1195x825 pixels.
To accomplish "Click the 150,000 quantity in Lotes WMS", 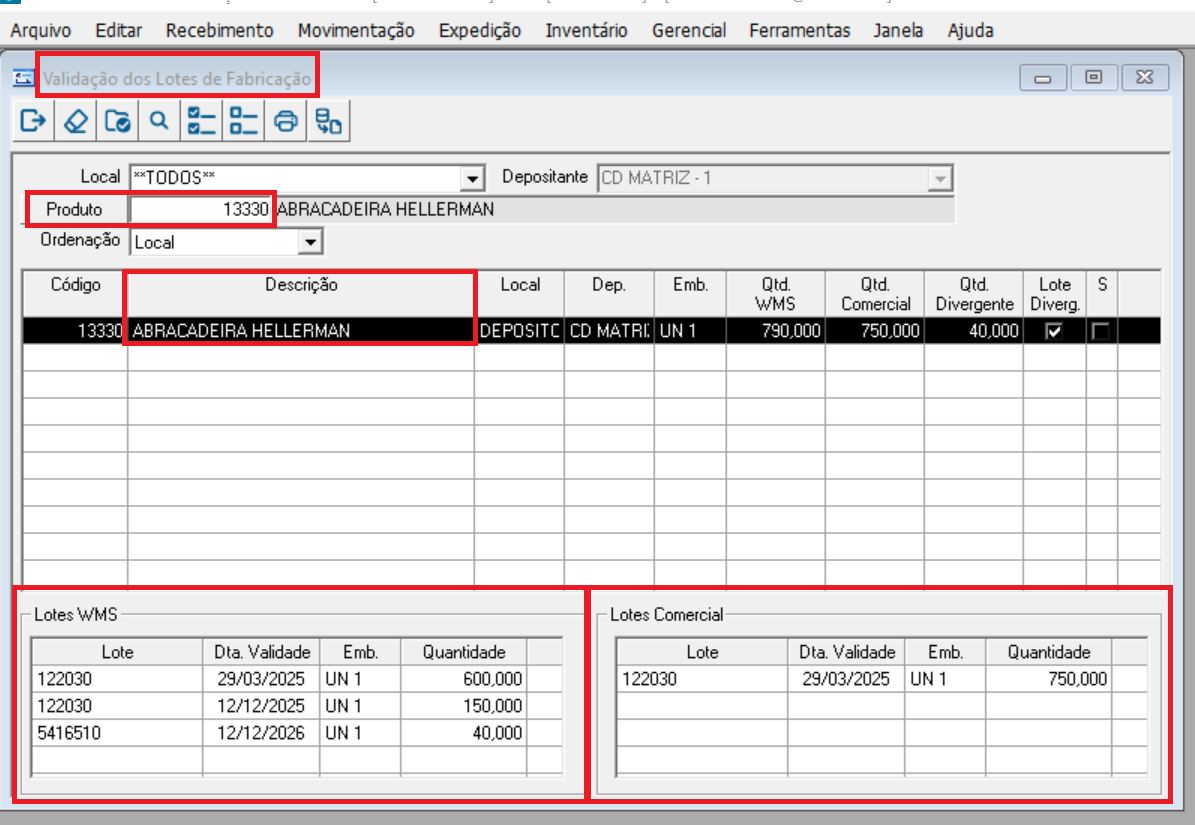I will tap(463, 706).
